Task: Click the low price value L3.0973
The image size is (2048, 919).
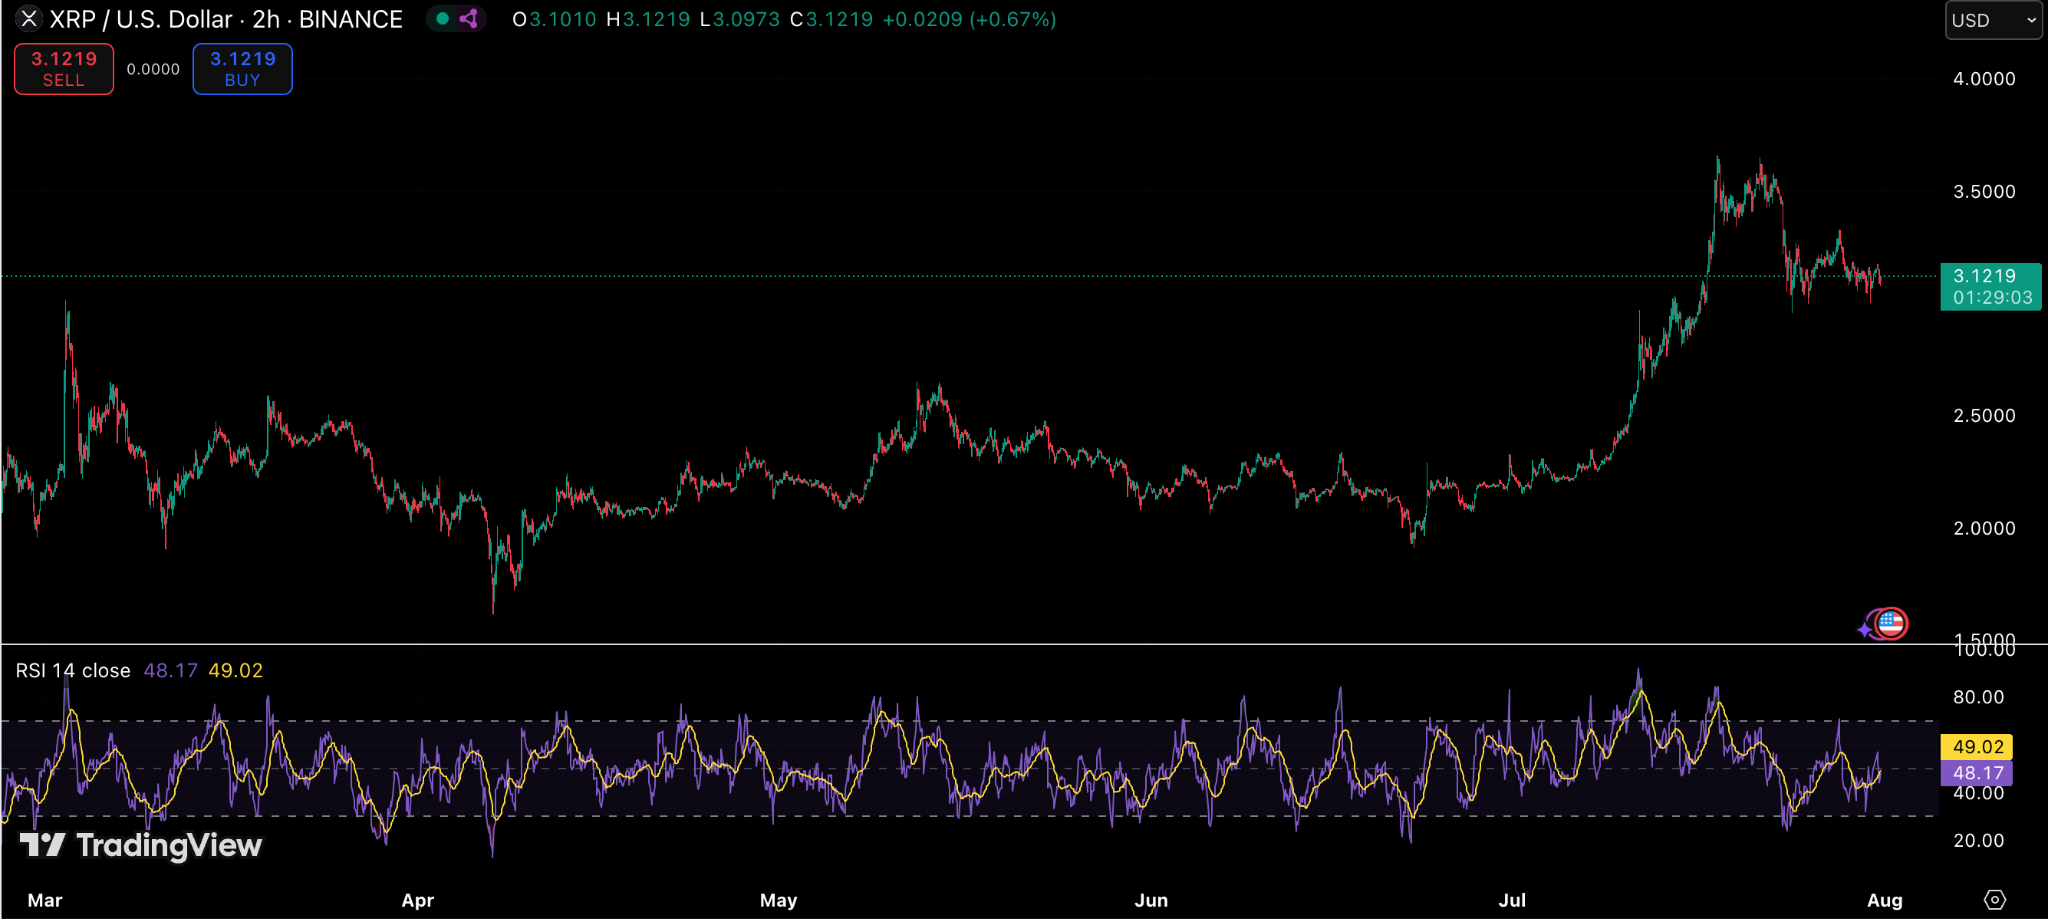Action: (739, 19)
